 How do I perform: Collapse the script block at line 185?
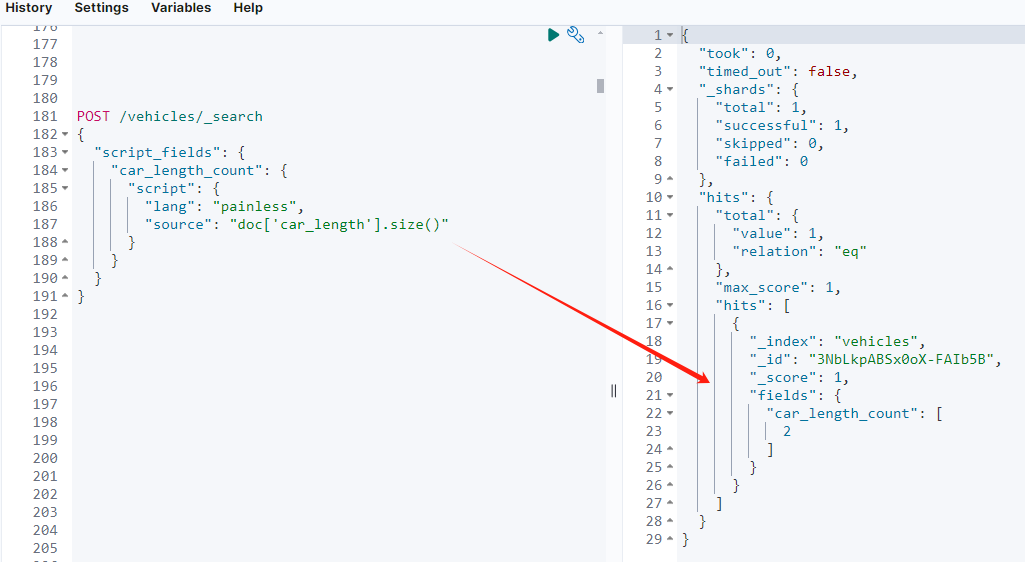tap(65, 188)
